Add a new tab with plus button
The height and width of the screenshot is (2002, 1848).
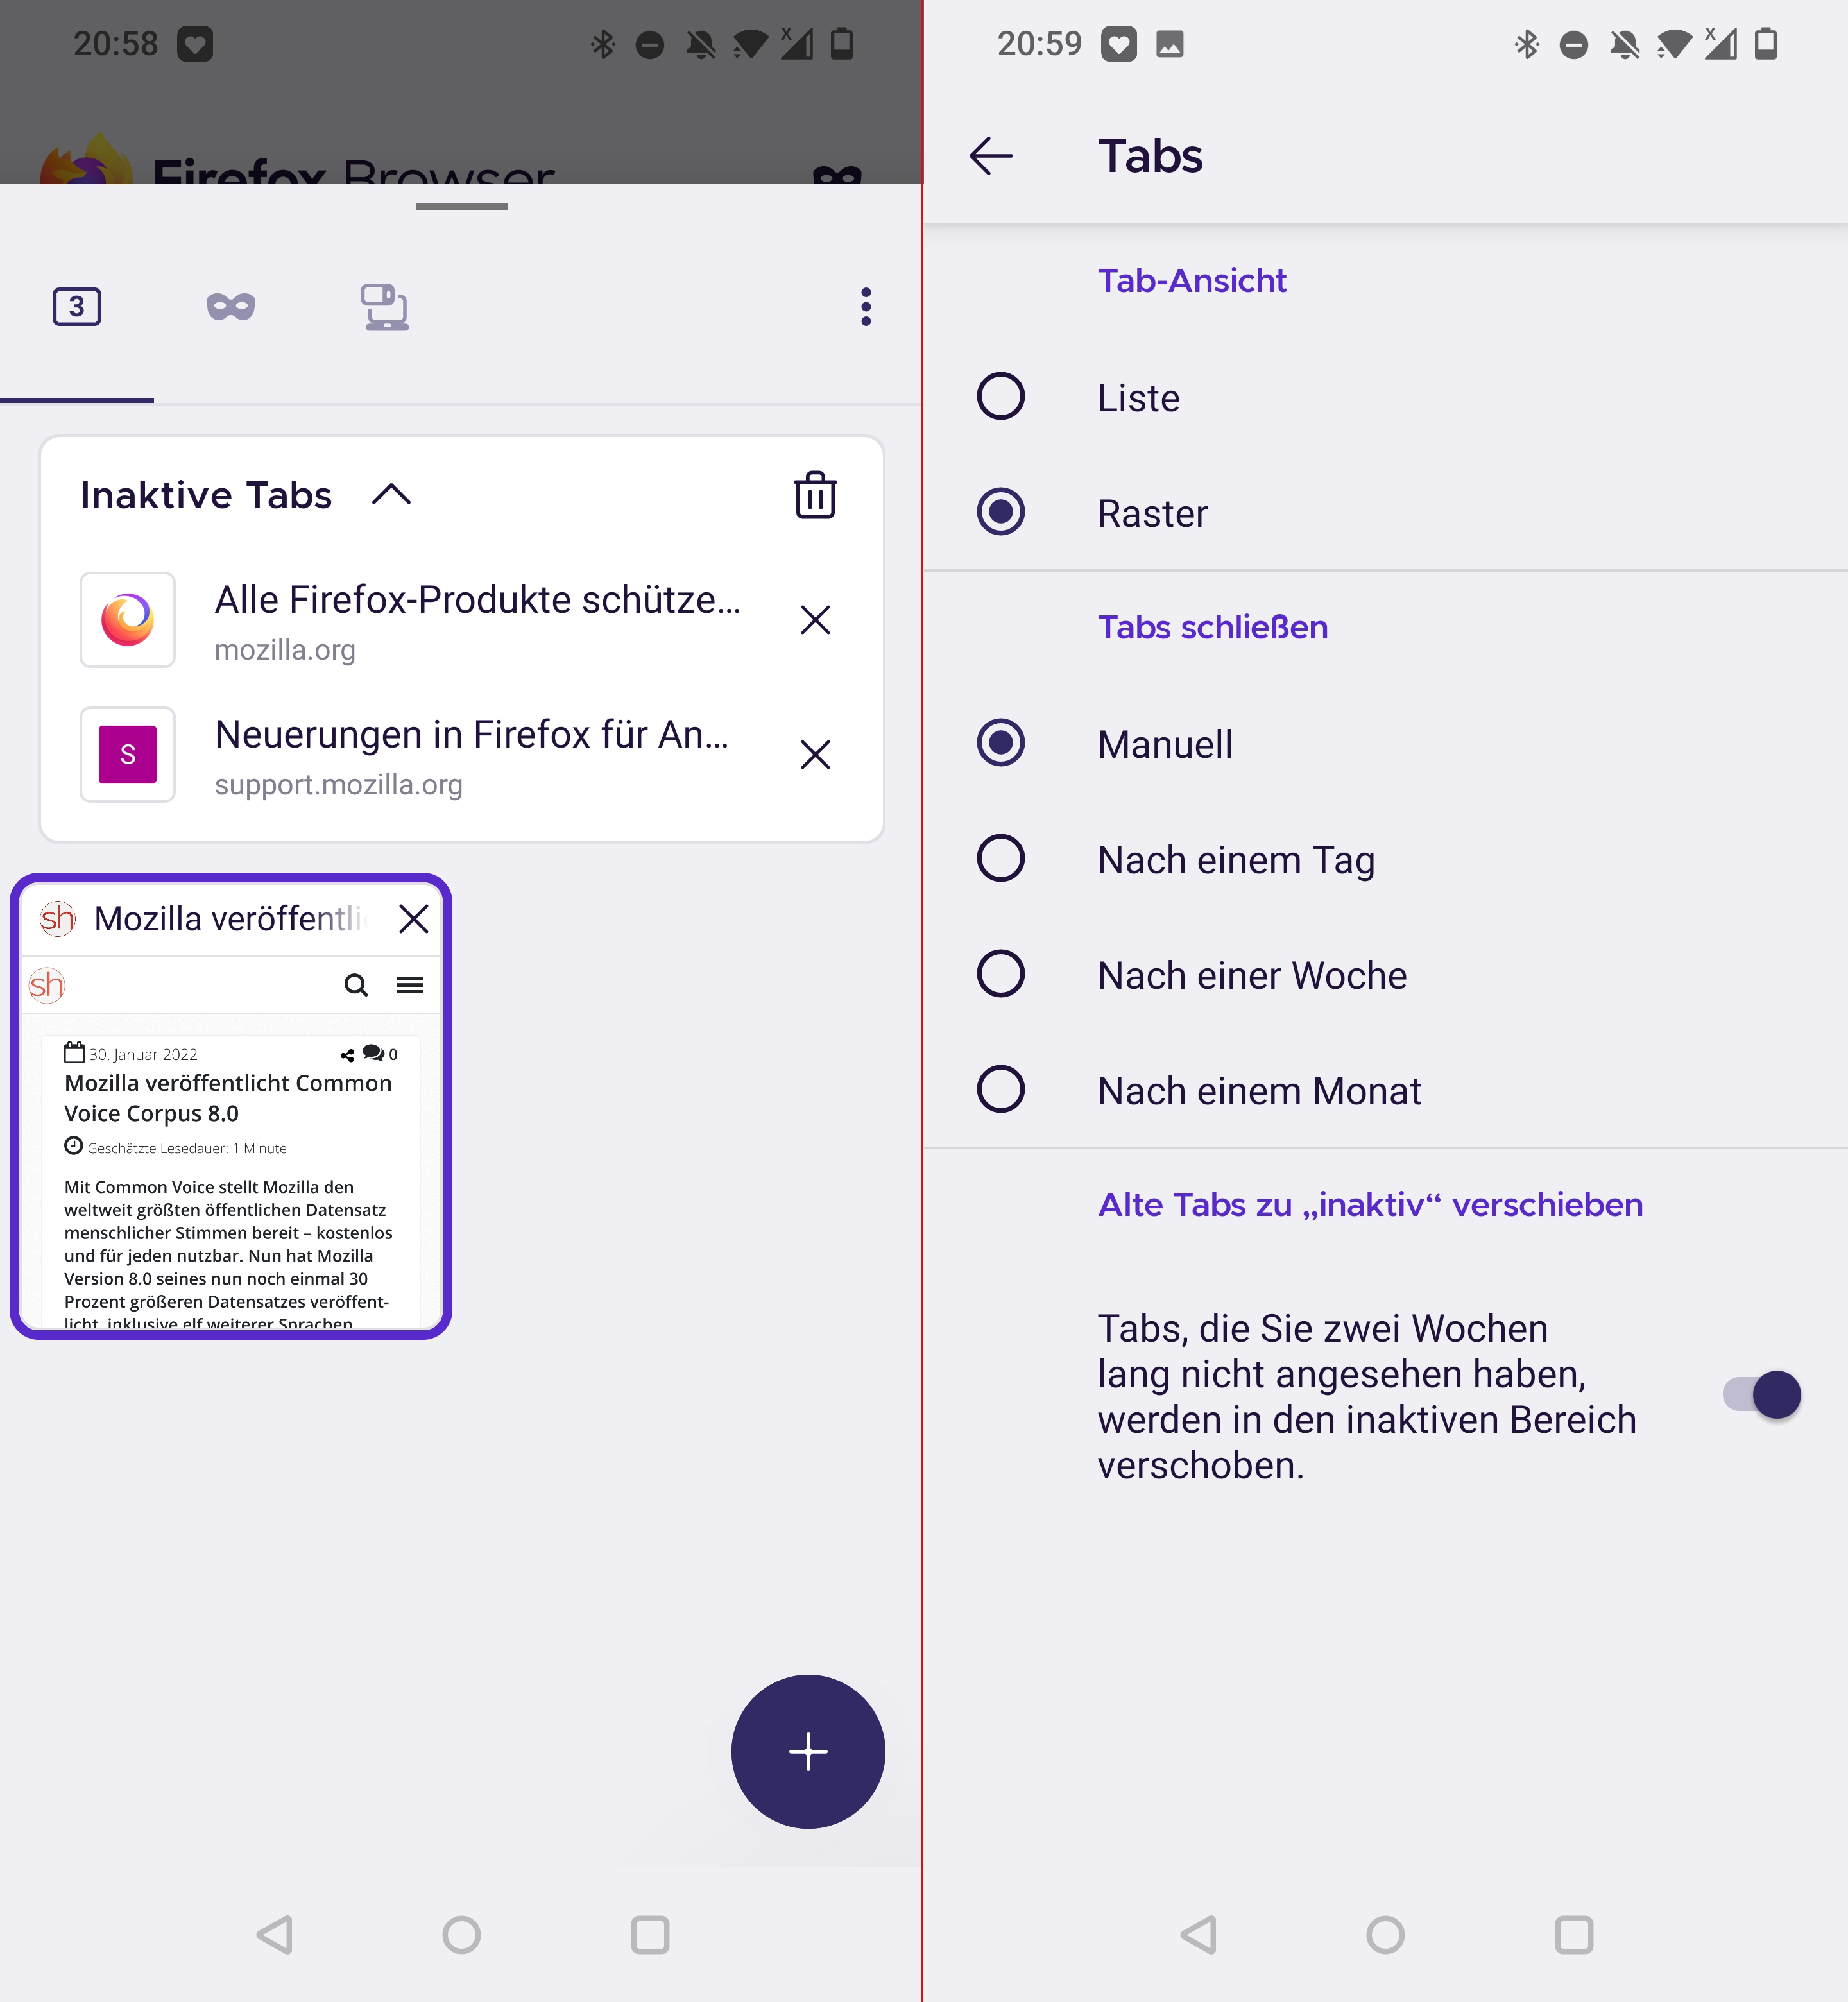click(808, 1752)
